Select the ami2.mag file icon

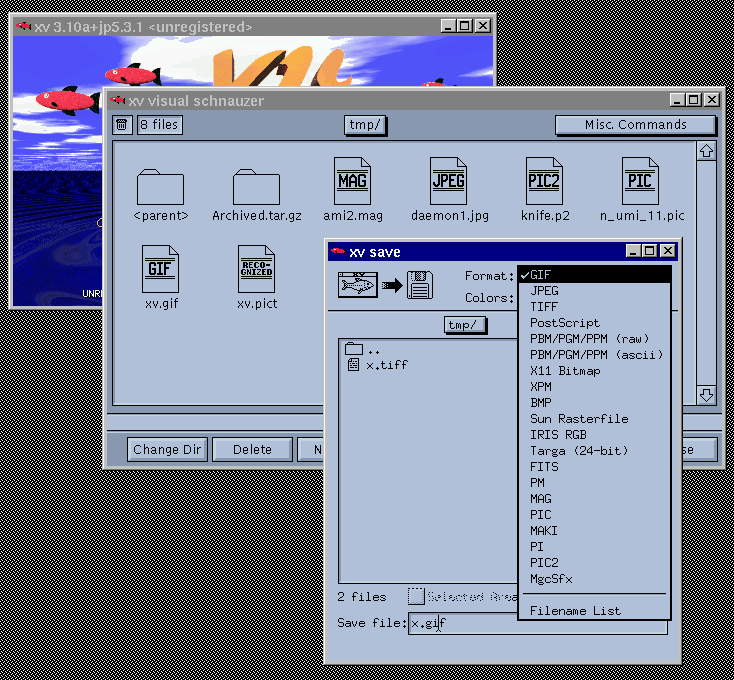click(x=352, y=181)
